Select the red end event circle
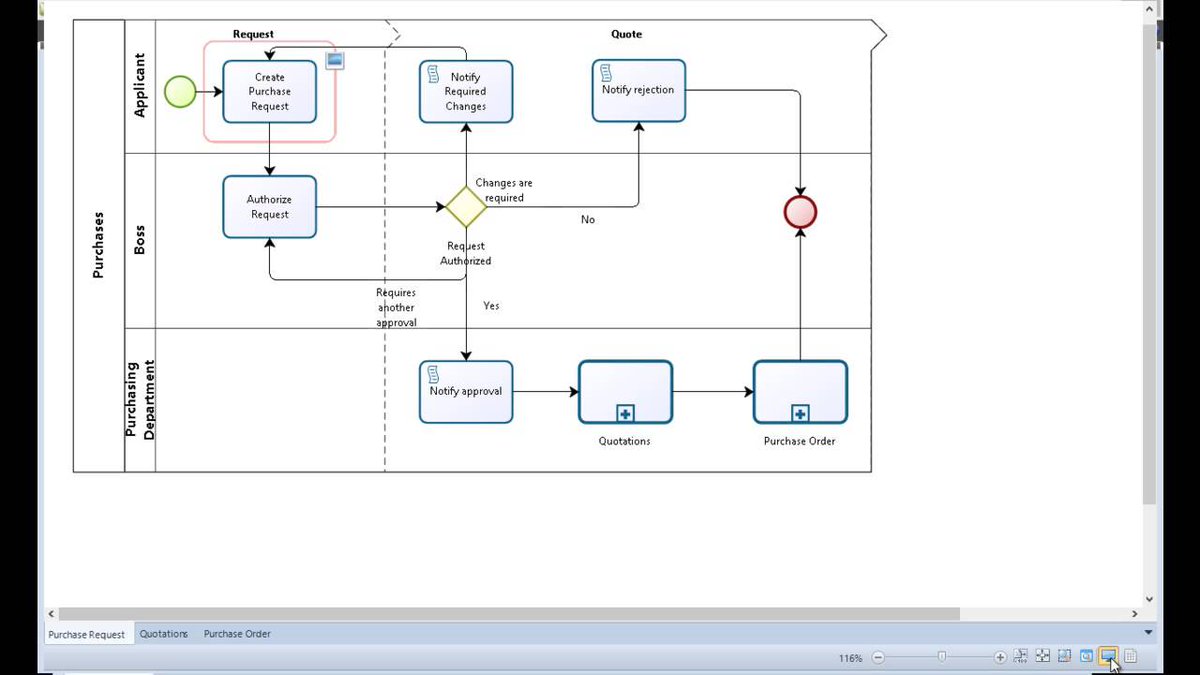 tap(800, 212)
